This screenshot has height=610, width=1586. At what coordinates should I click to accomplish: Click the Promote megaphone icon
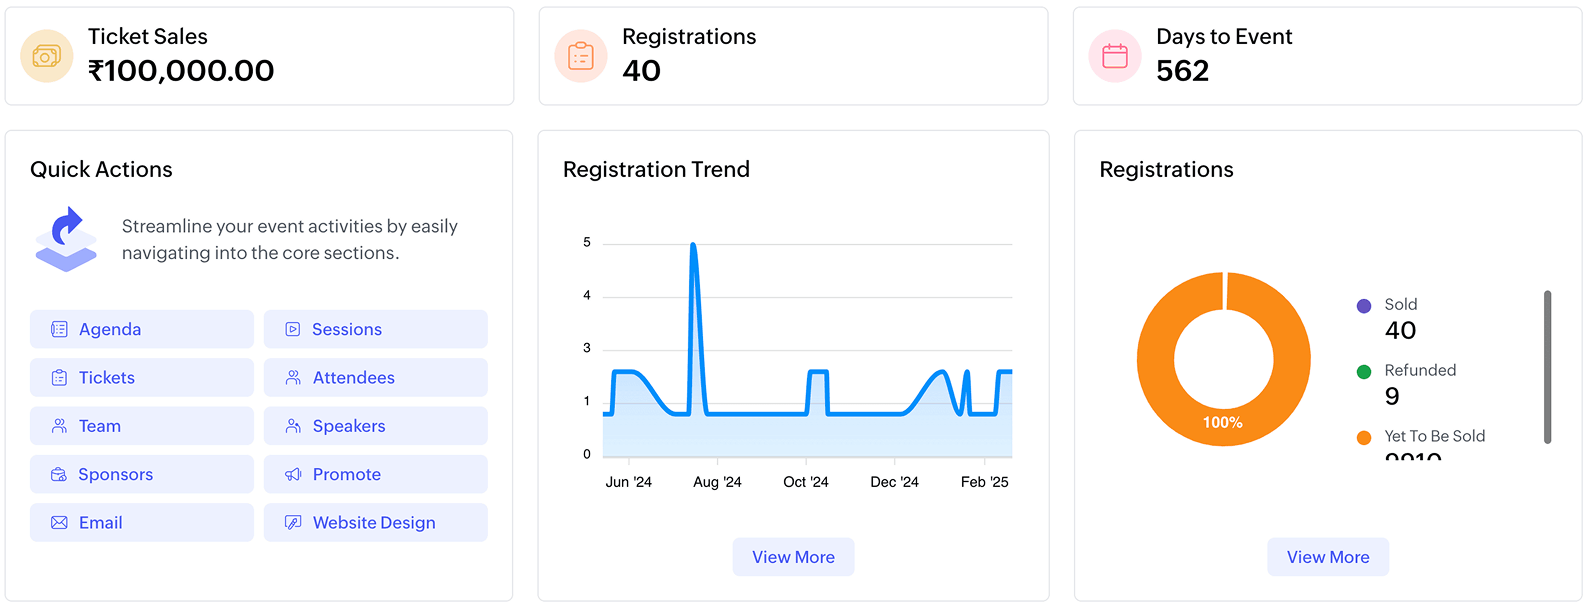click(x=292, y=474)
